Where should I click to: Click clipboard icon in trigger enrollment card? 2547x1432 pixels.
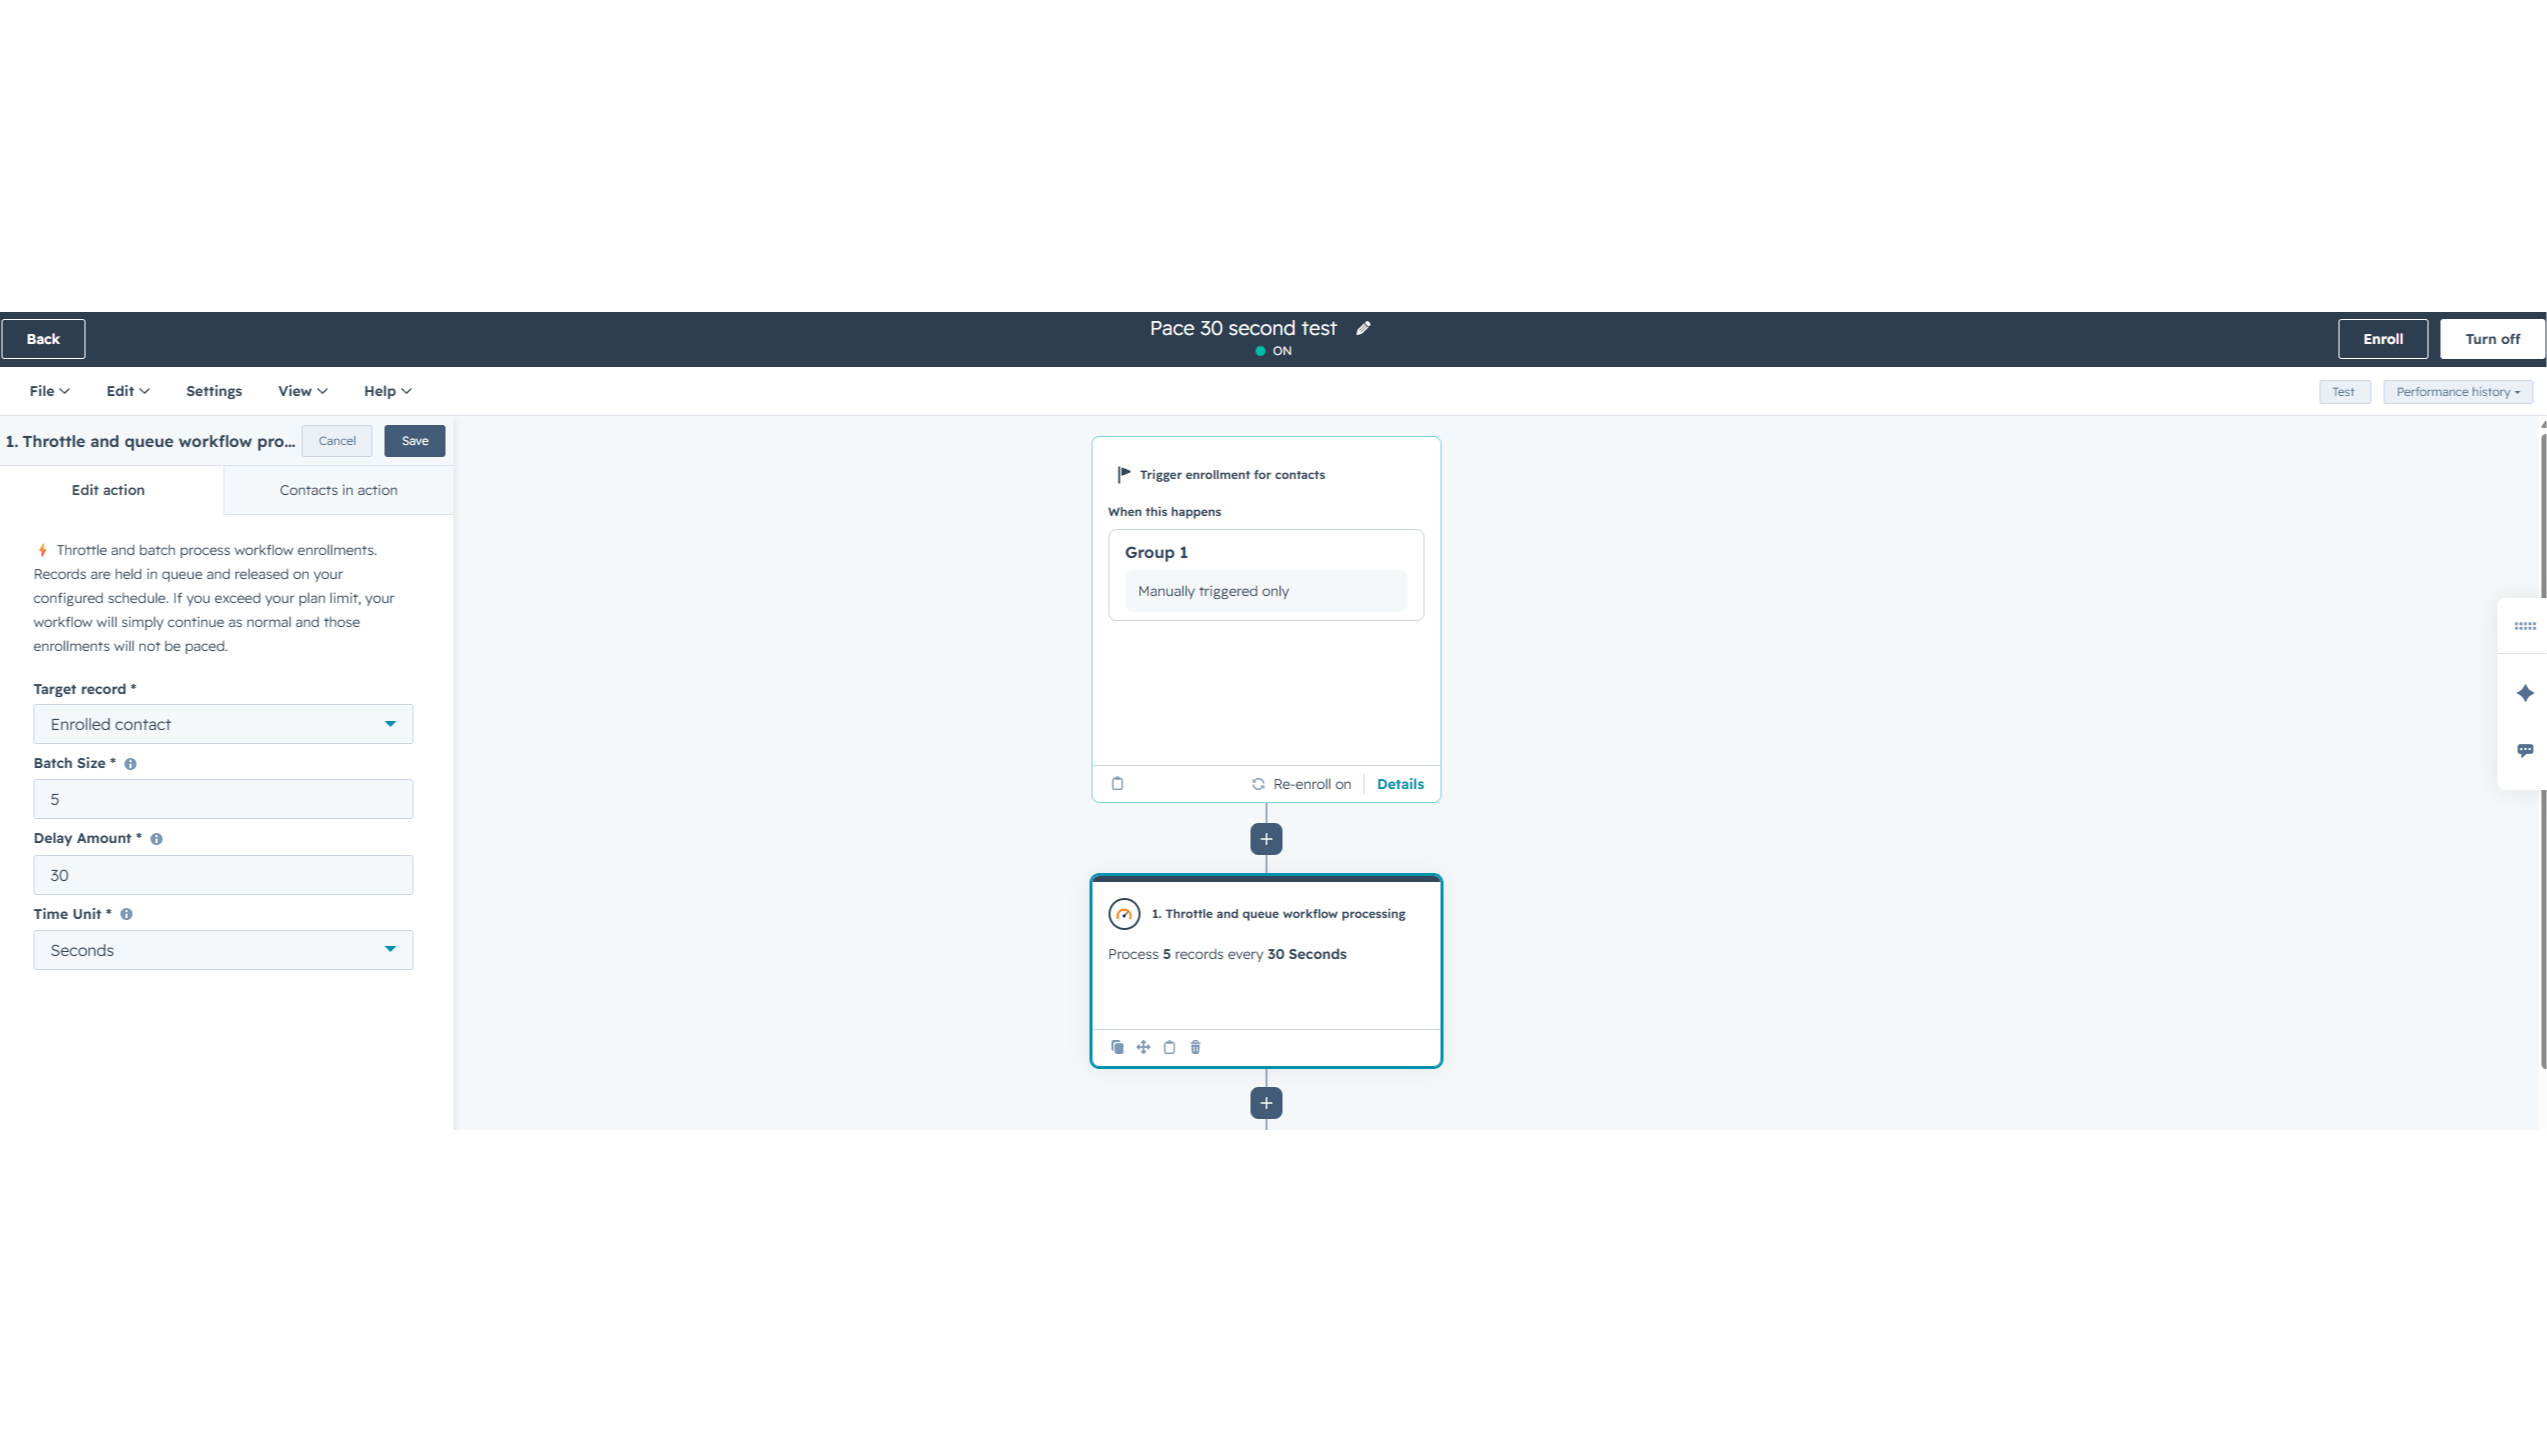(x=1117, y=783)
